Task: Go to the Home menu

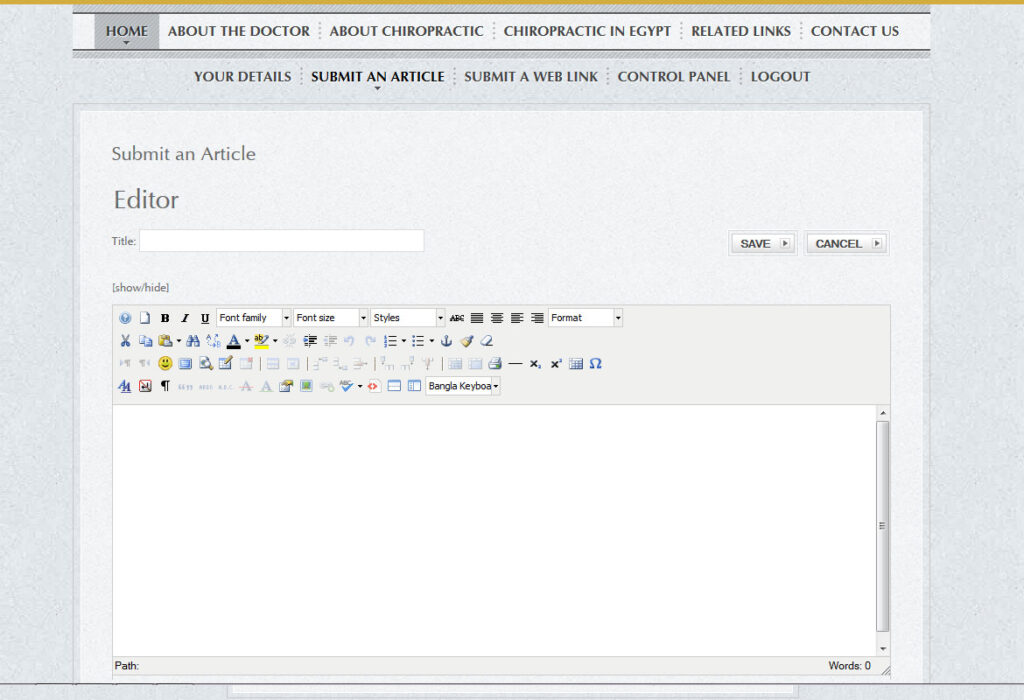Action: click(127, 31)
